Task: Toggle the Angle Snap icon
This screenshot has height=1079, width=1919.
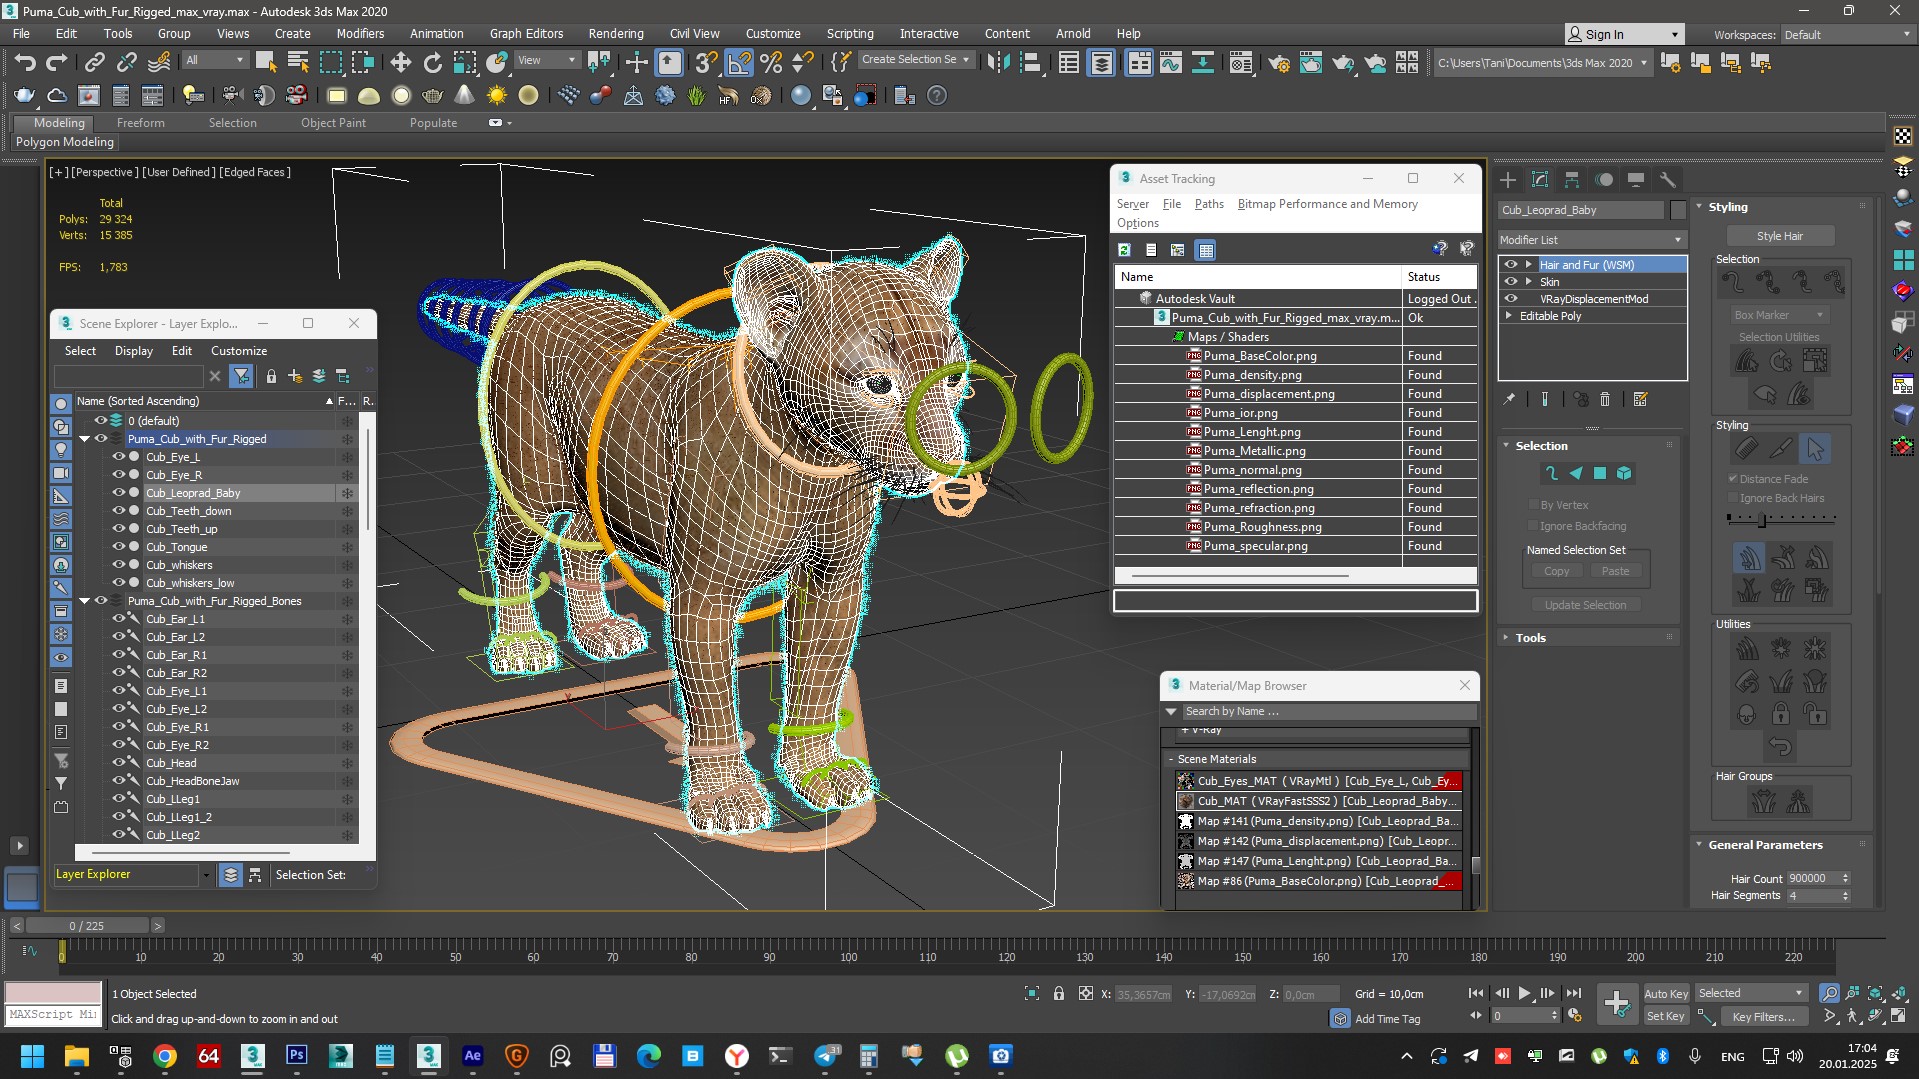Action: pos(739,62)
